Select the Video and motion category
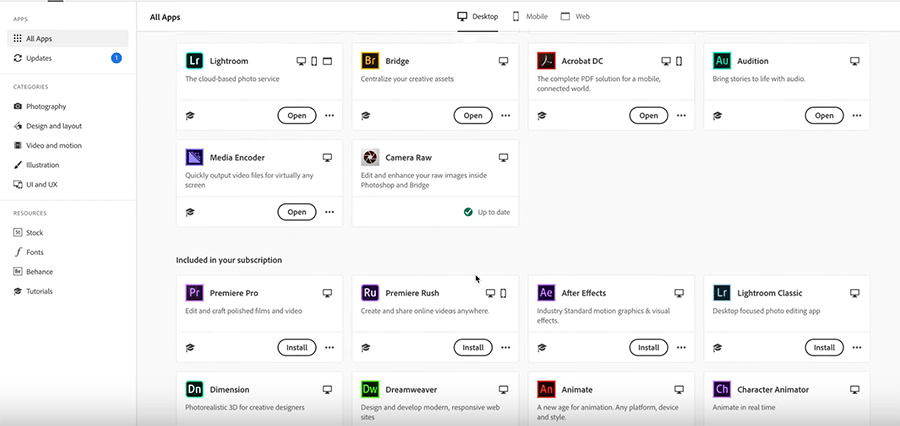This screenshot has height=426, width=900. pos(48,145)
